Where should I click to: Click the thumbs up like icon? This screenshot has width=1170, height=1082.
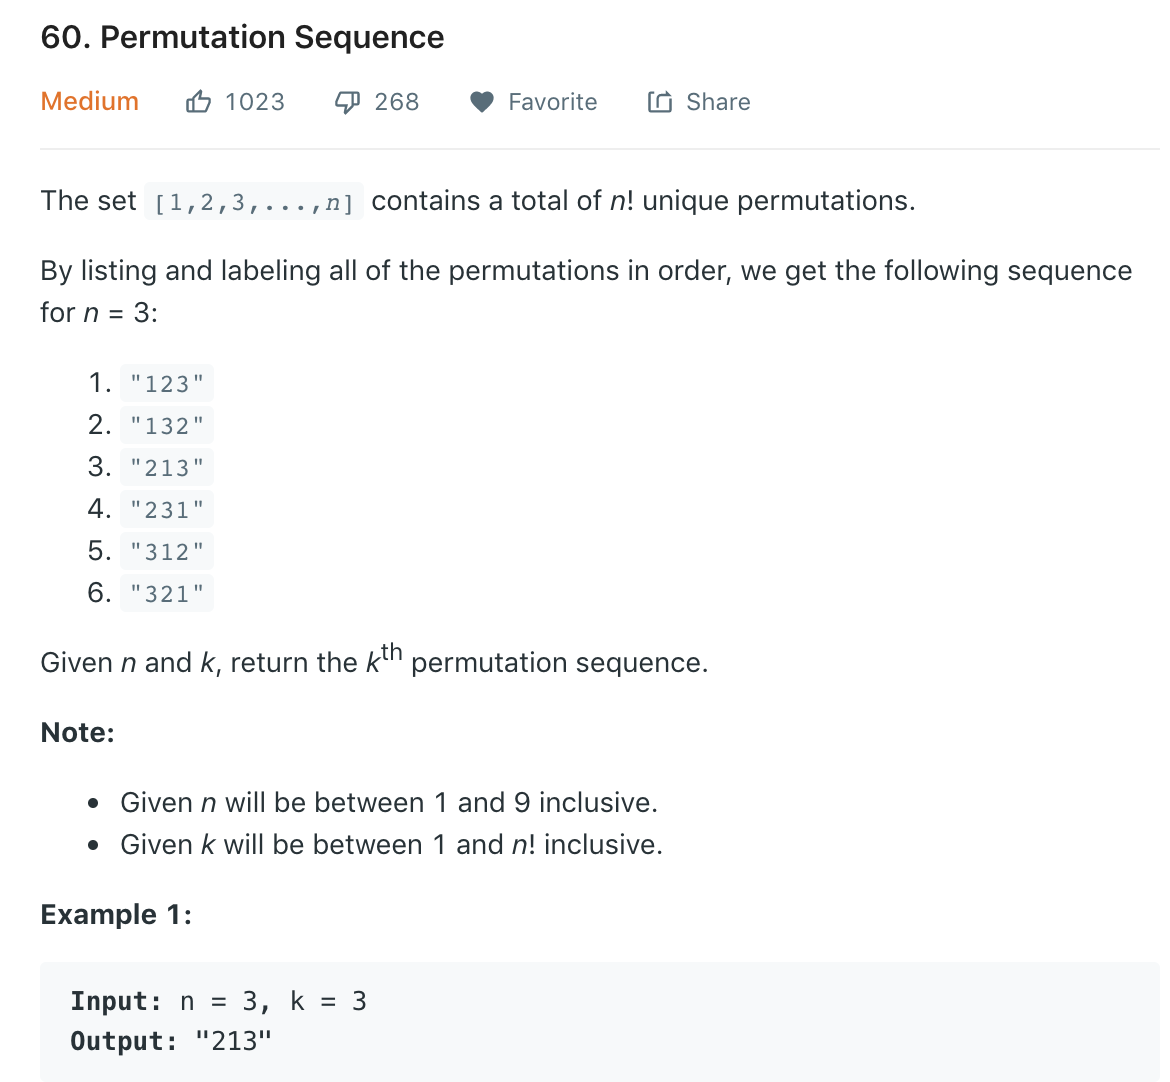coord(198,102)
